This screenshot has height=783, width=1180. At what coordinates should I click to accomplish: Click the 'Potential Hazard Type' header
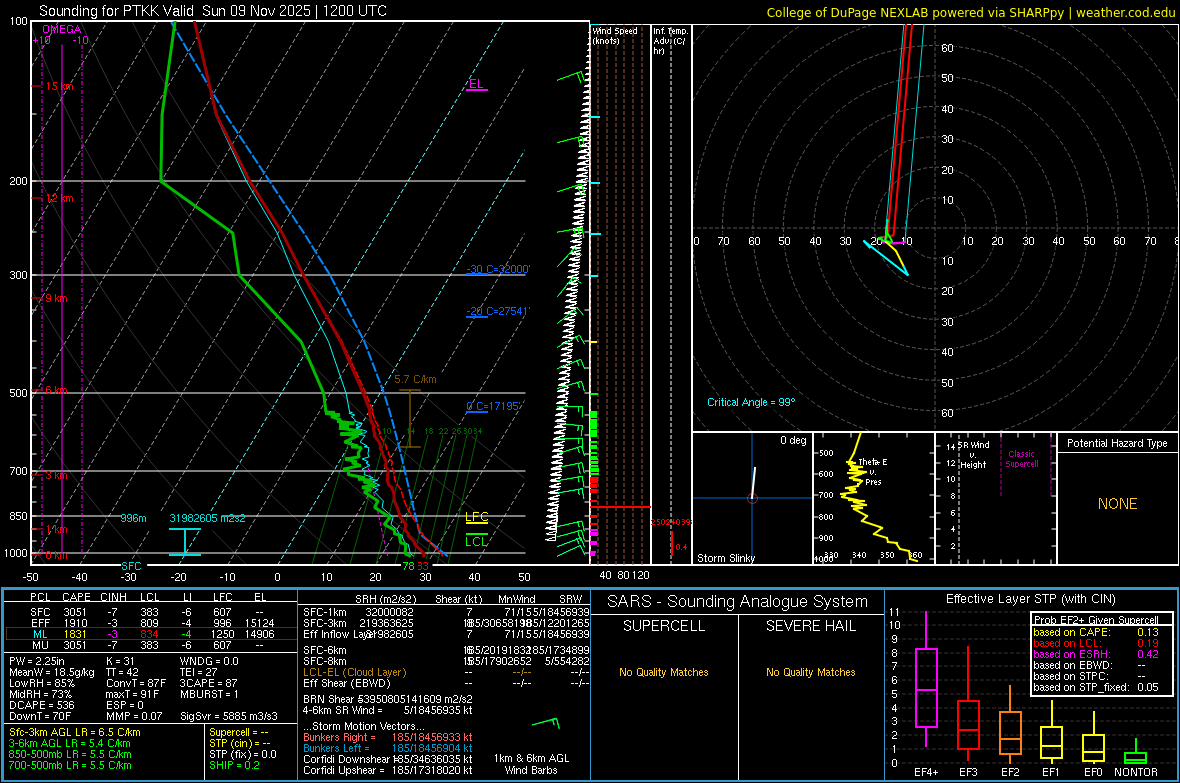[x=1117, y=443]
